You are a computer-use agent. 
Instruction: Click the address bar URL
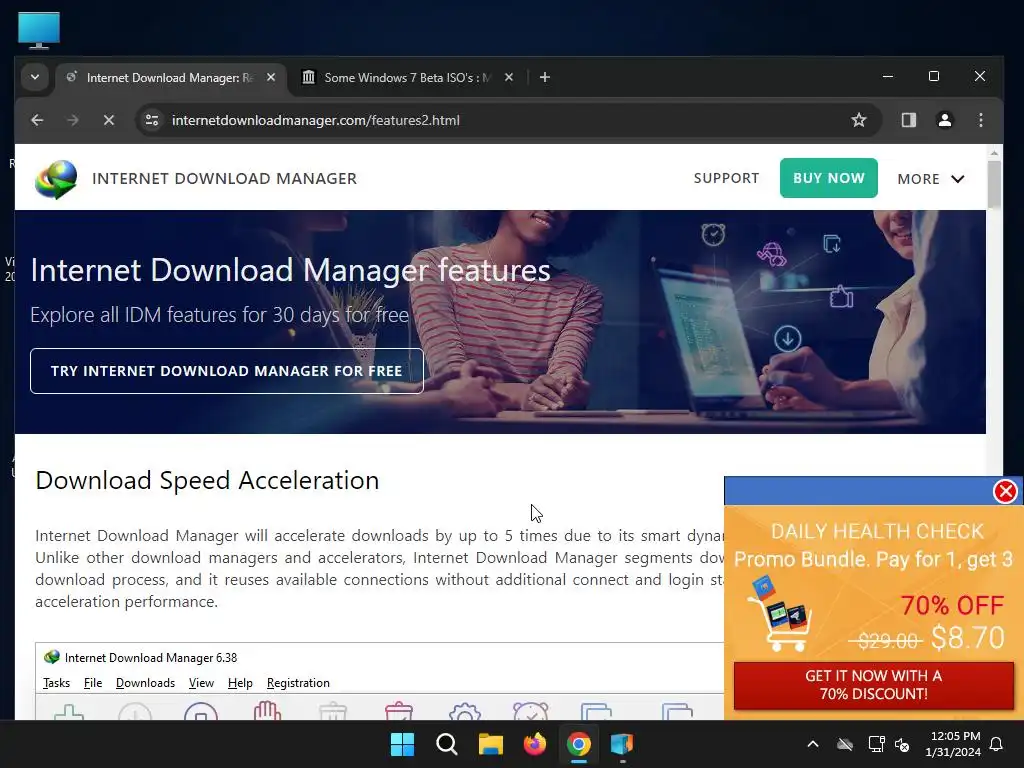[x=315, y=120]
